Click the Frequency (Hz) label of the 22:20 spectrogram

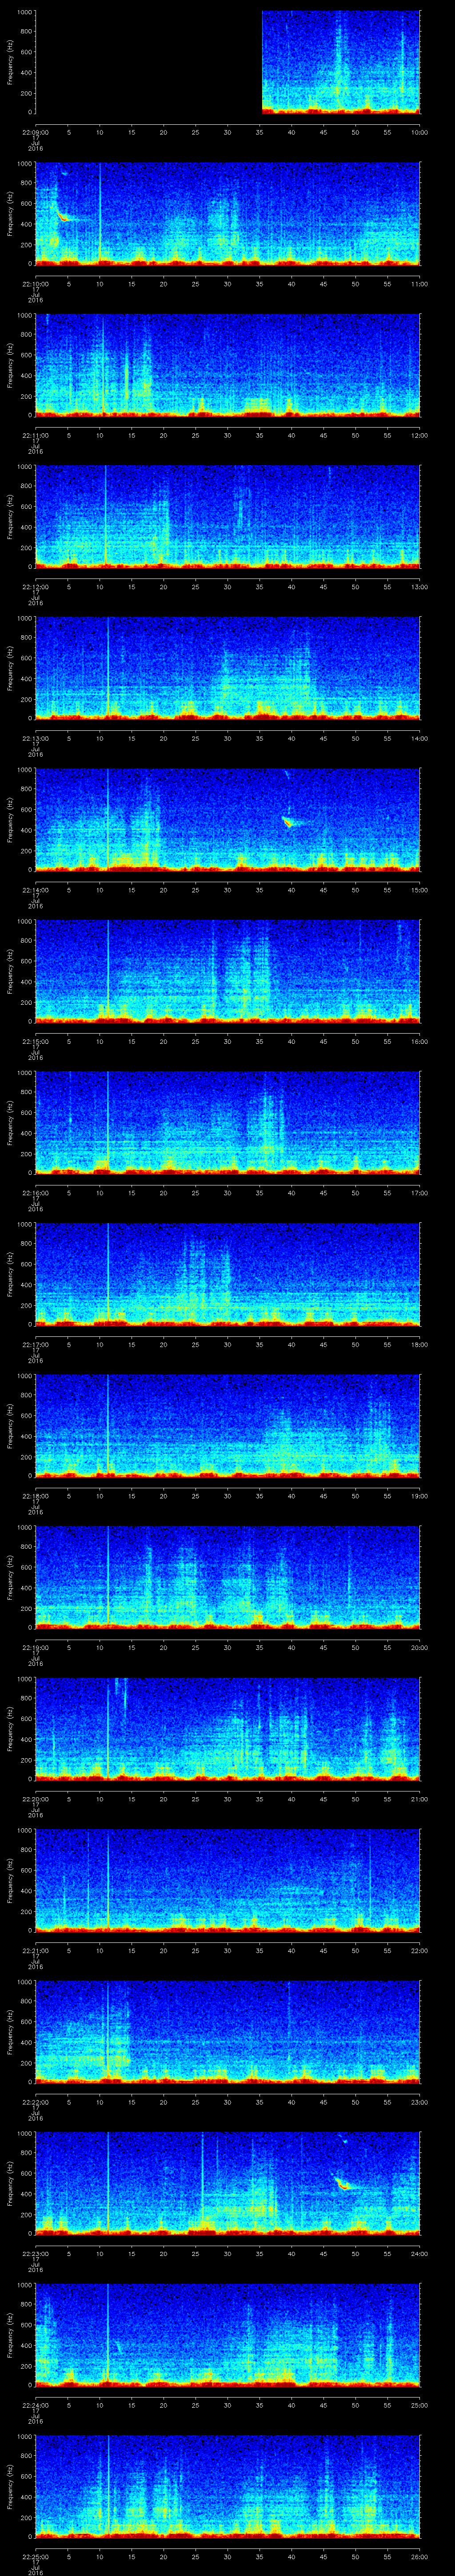(10, 1728)
